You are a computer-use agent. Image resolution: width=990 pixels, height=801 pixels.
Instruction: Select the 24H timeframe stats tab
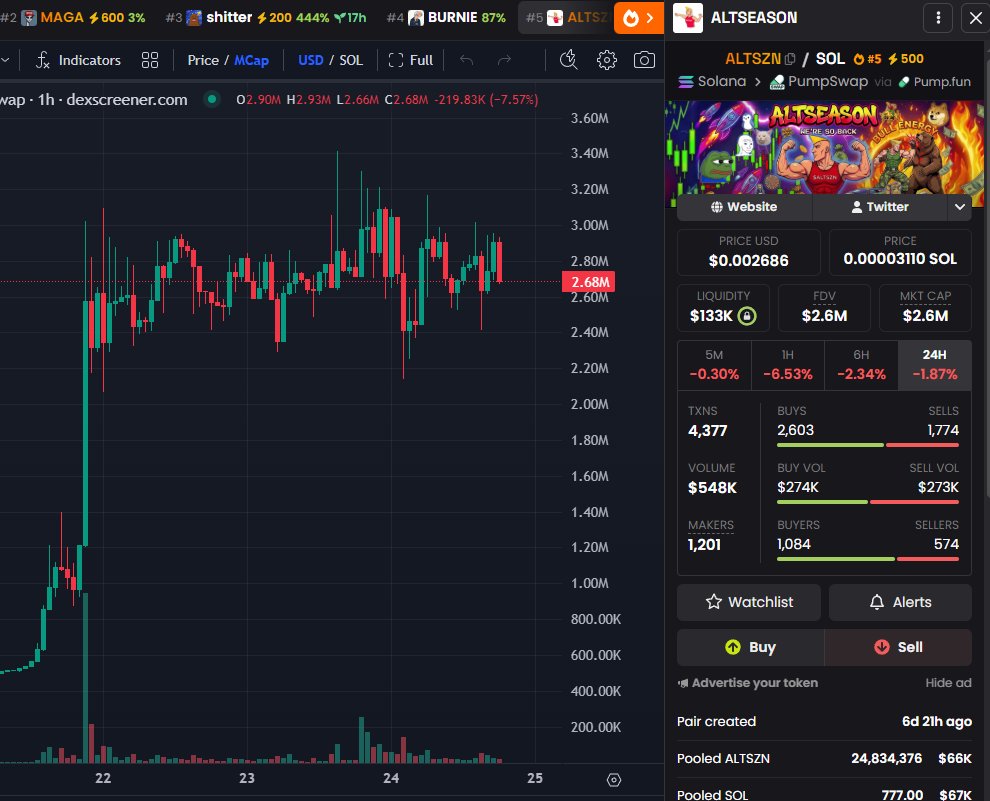(x=934, y=365)
